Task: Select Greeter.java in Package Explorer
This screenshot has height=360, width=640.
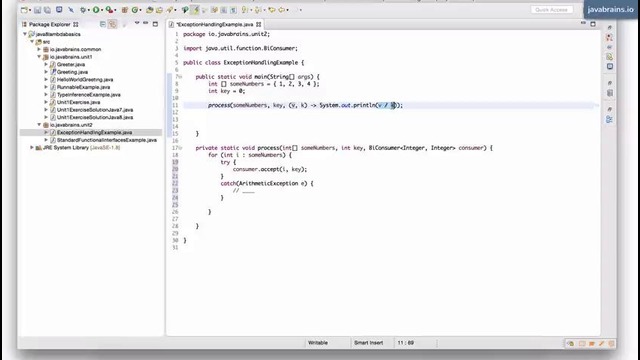Action: 71,64
